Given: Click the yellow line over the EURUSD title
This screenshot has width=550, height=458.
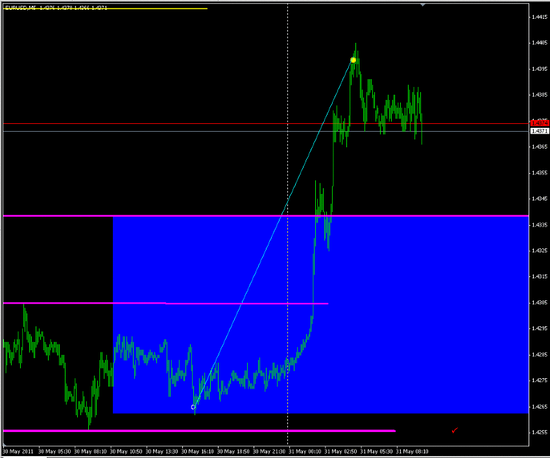Looking at the screenshot, I should click(x=105, y=8).
